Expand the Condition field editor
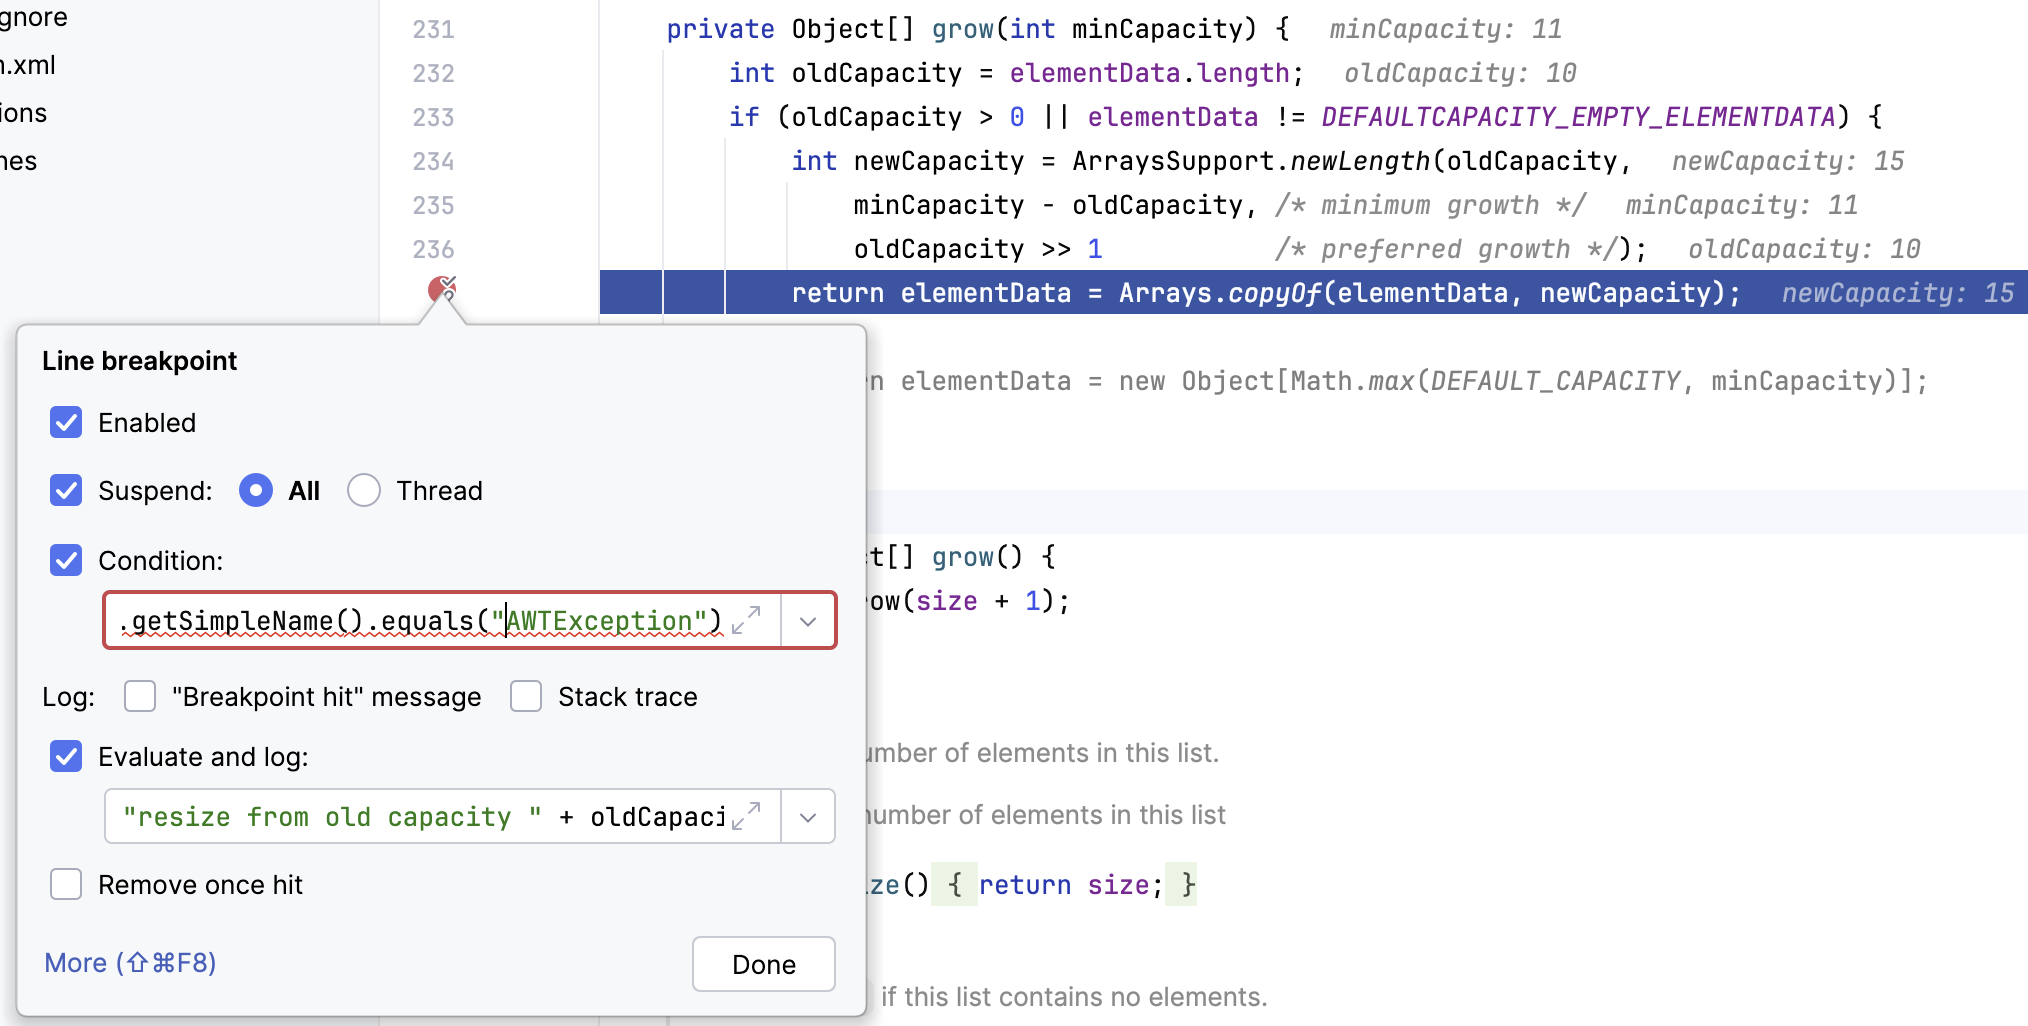Image resolution: width=2028 pixels, height=1026 pixels. (x=746, y=620)
